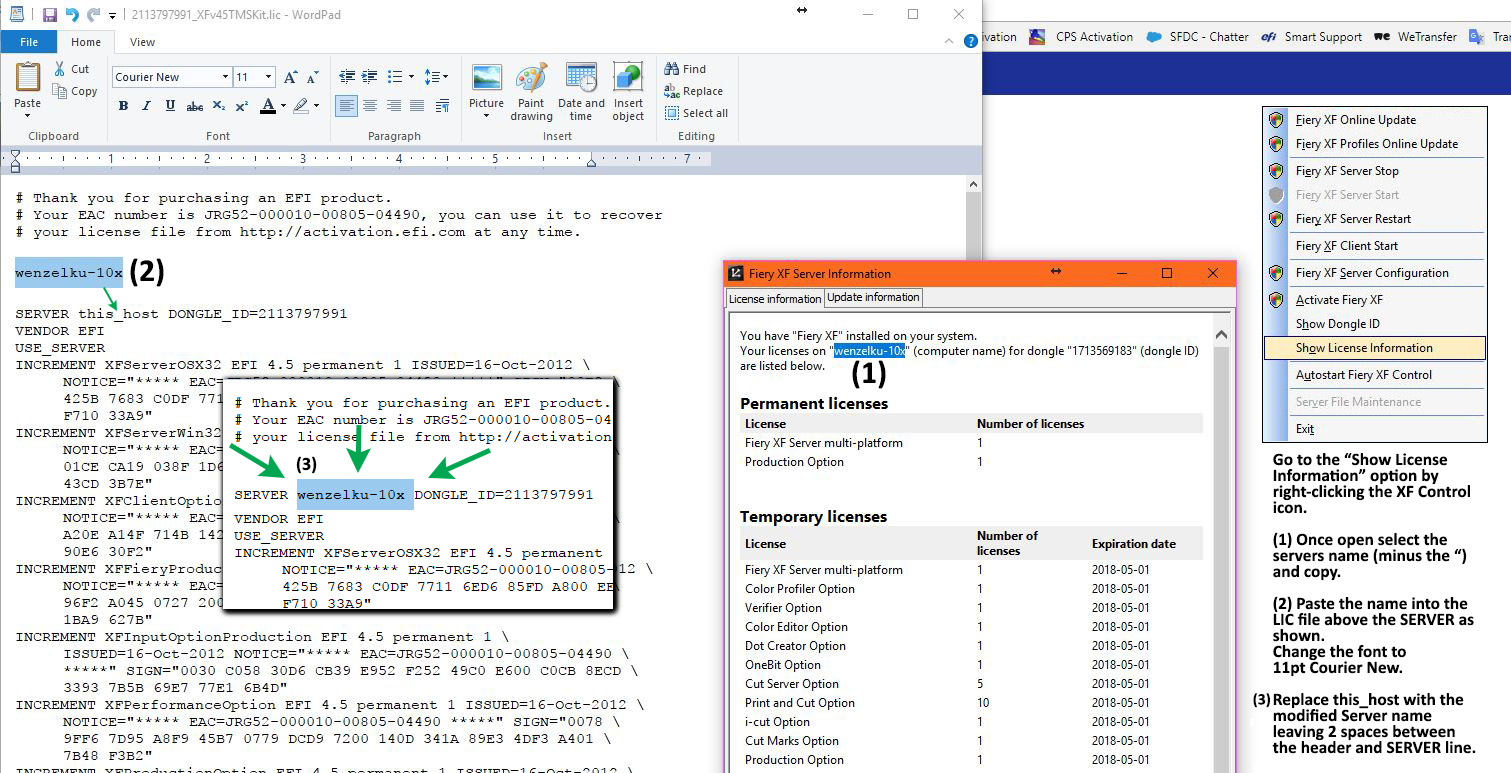Click Select all in Editing group
The image size is (1511, 773).
[697, 113]
